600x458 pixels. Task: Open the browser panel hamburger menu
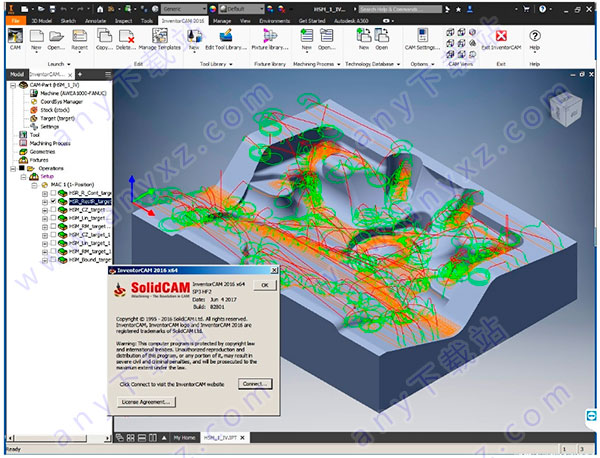108,74
